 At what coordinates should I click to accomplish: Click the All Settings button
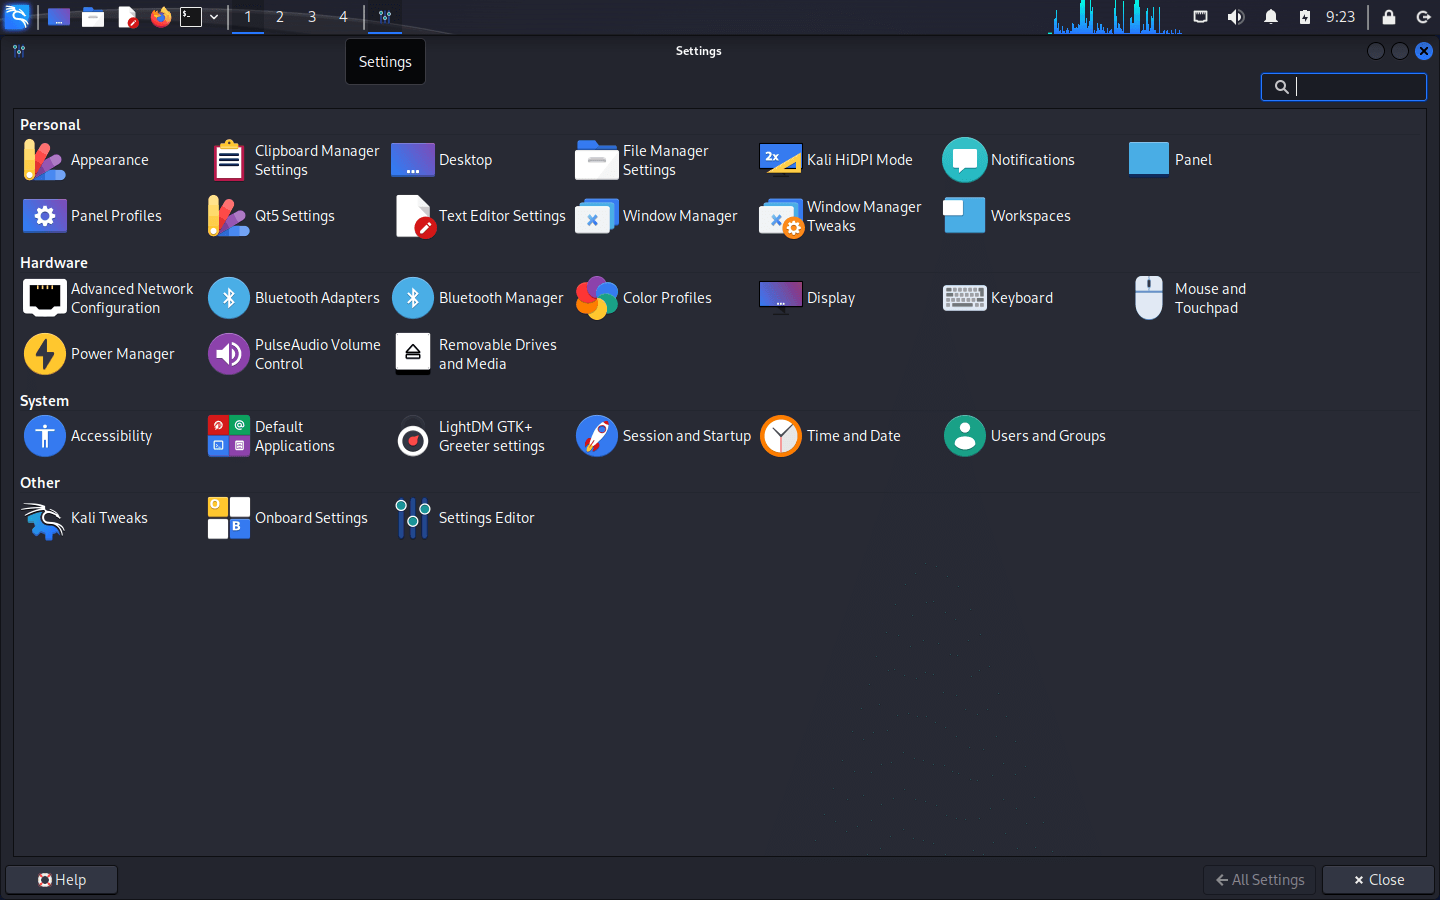point(1260,880)
